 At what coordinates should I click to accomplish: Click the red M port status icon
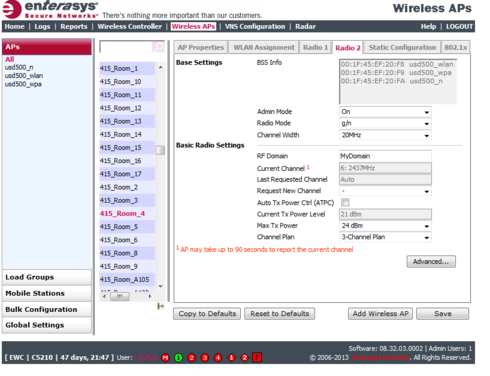(165, 358)
